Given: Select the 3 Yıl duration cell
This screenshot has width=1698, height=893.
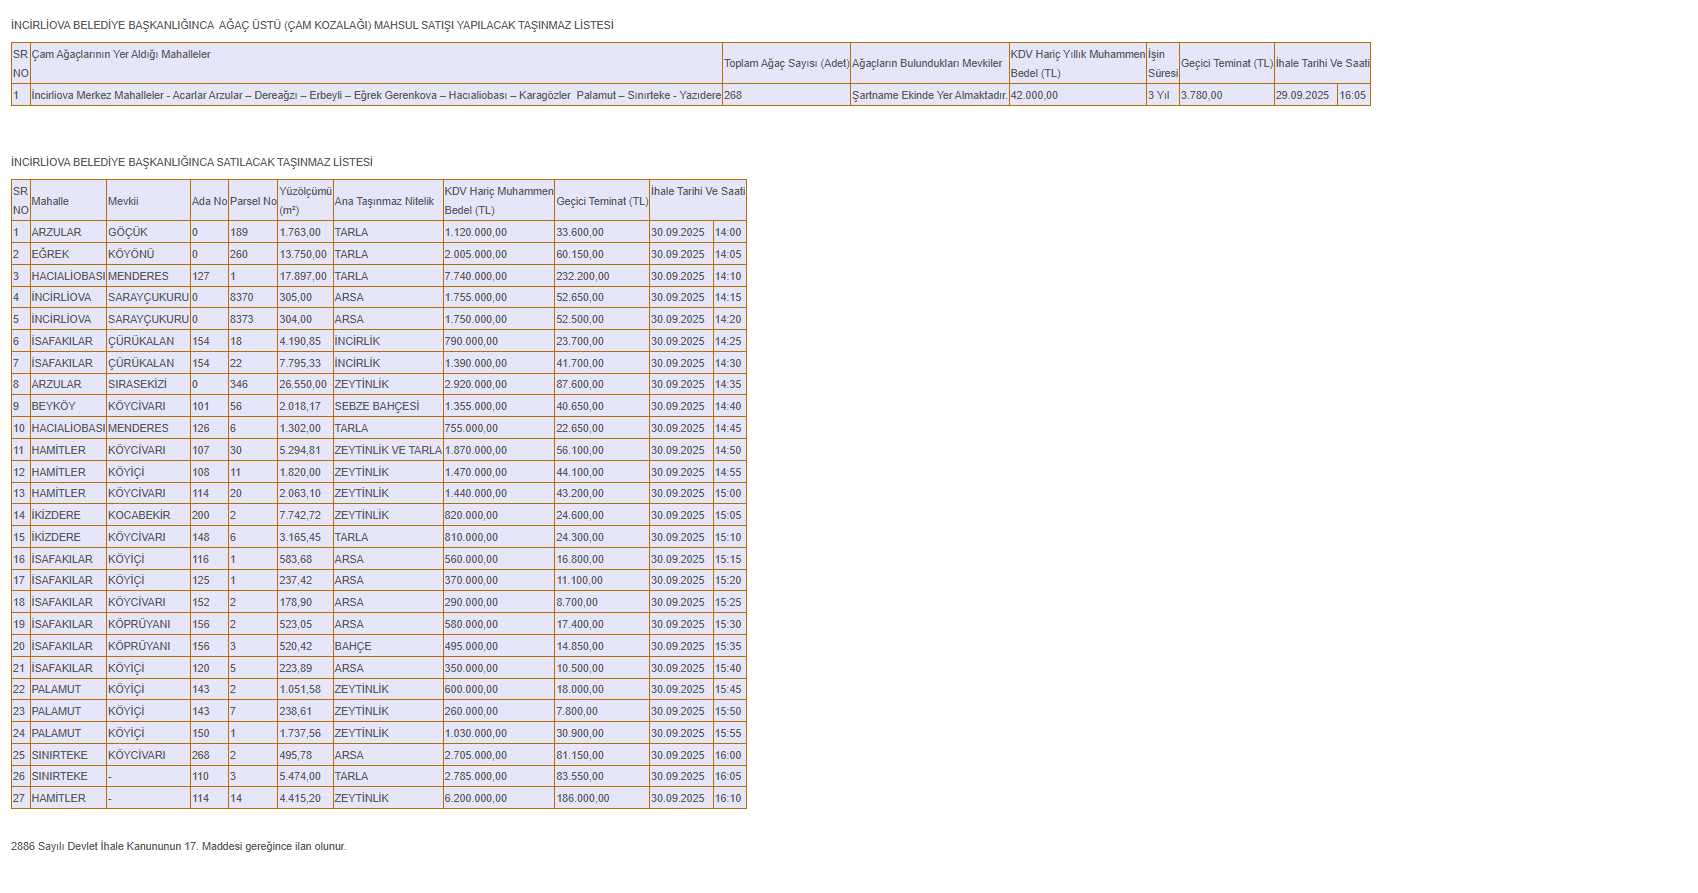Looking at the screenshot, I should coord(1159,96).
